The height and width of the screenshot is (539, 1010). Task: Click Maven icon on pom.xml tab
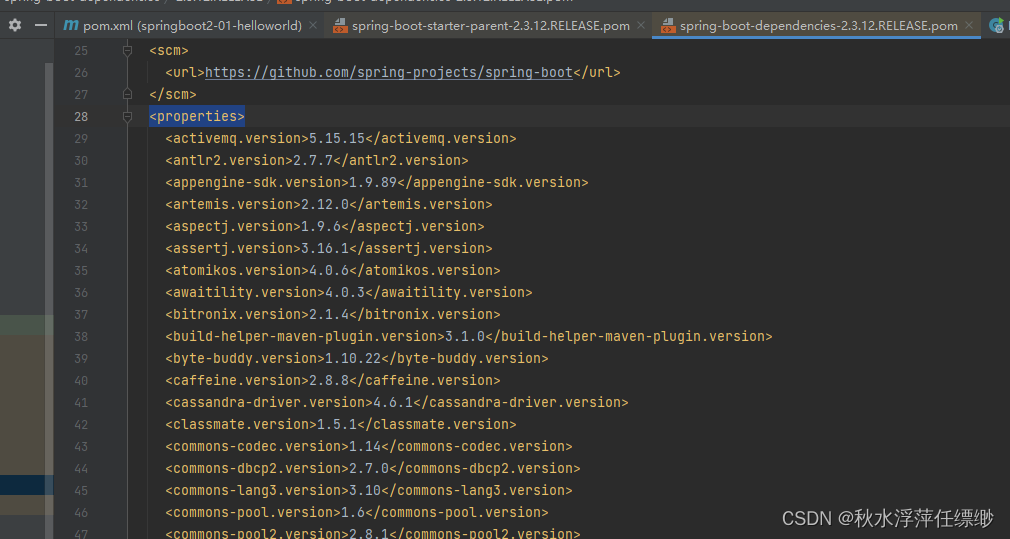(71, 26)
